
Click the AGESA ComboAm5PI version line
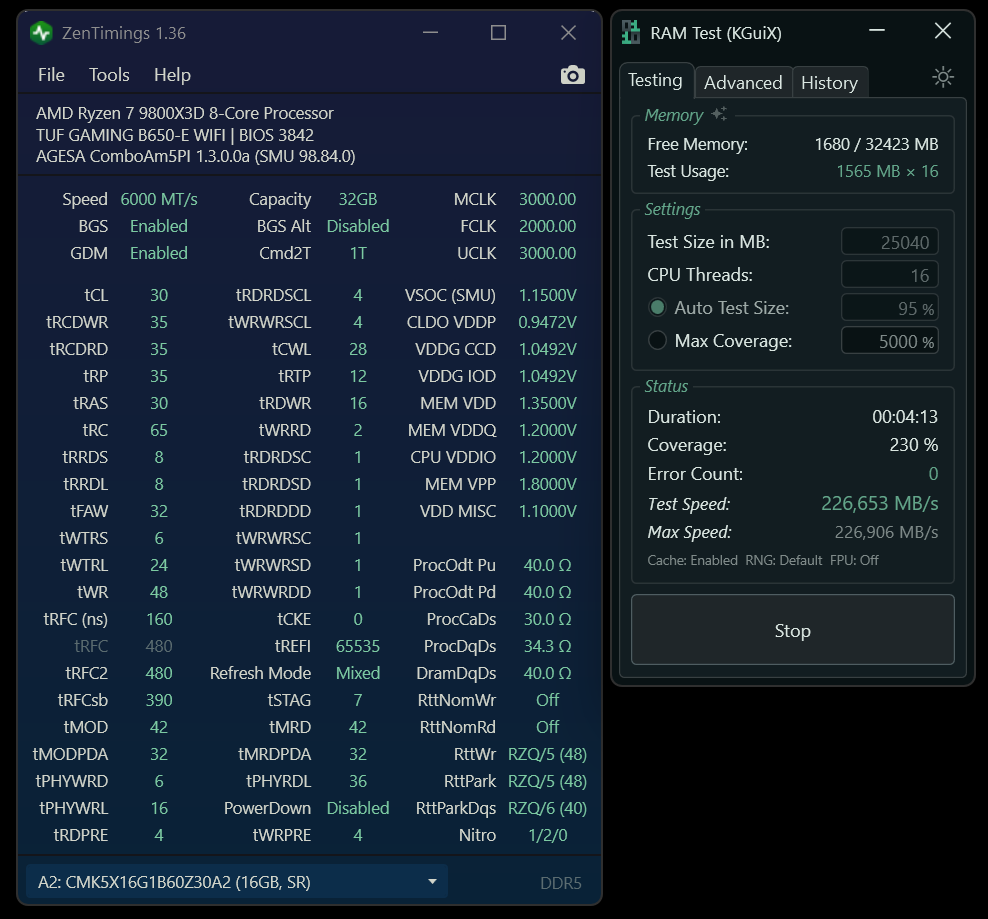[195, 156]
